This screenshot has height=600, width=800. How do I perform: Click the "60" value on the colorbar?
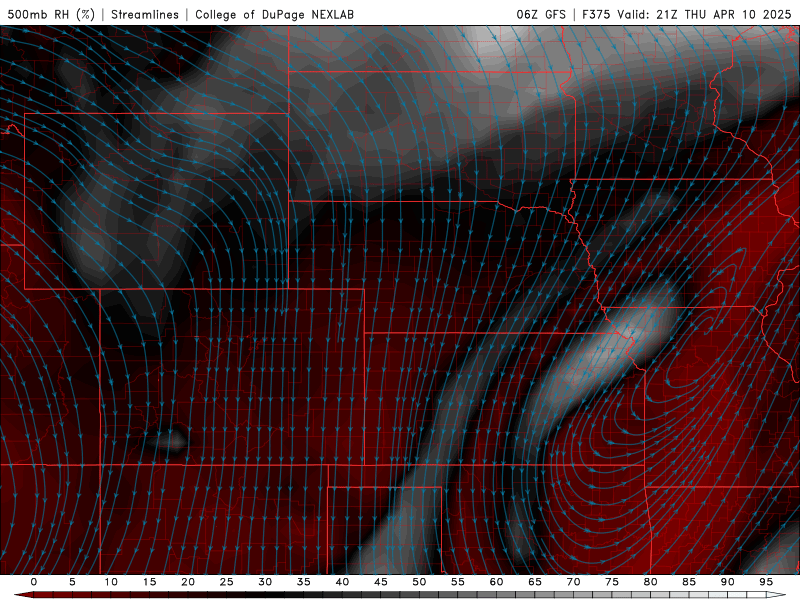pos(496,582)
